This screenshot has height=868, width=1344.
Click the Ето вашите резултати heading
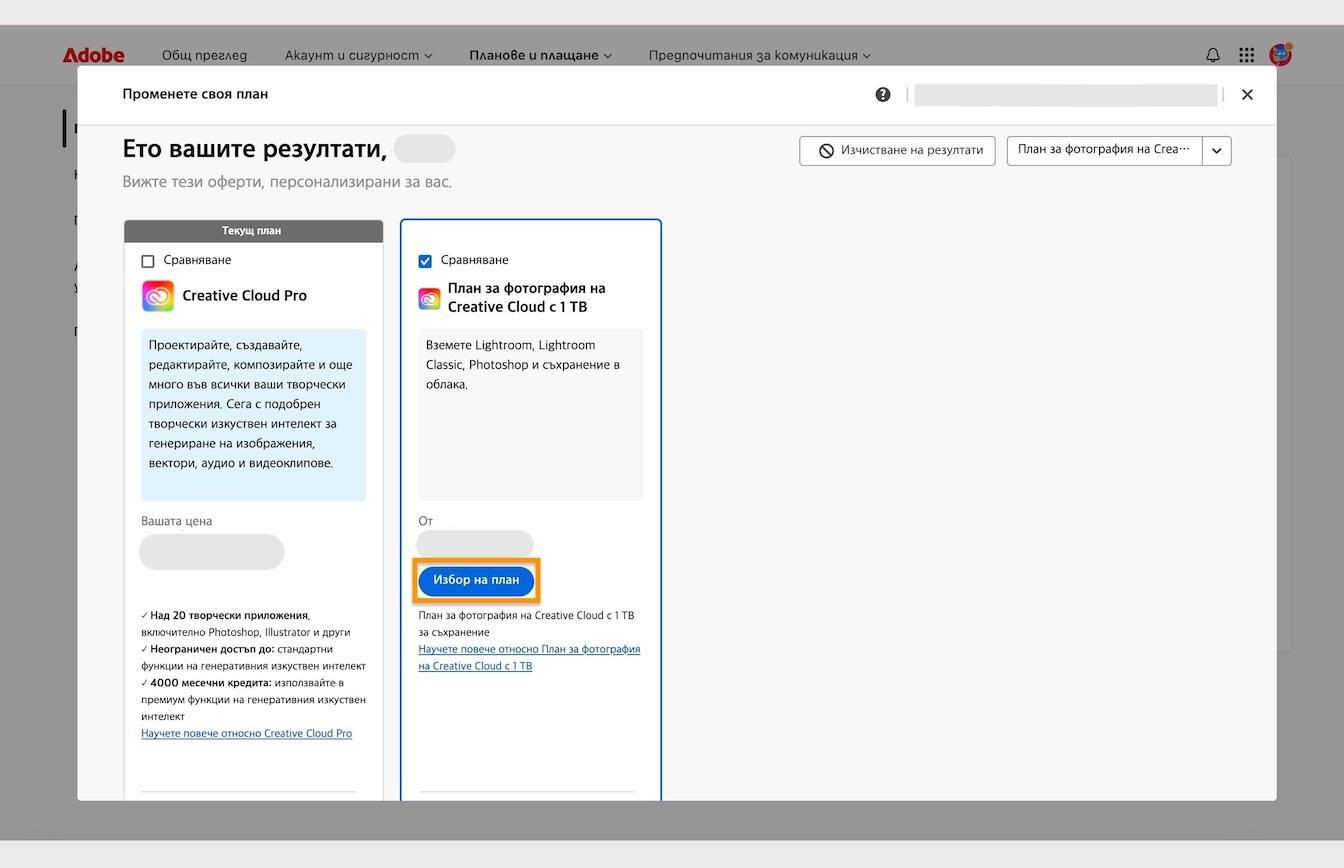click(x=254, y=149)
